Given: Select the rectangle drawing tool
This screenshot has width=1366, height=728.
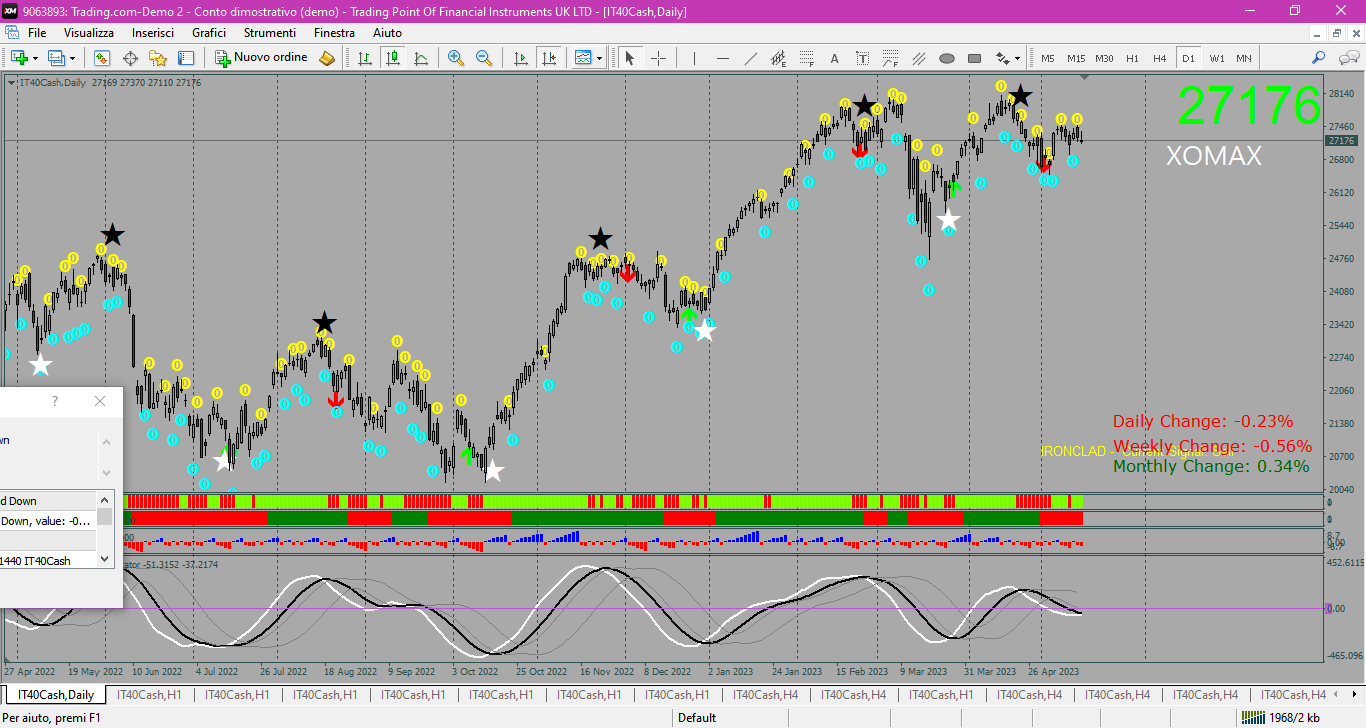Looking at the screenshot, I should click(x=974, y=58).
